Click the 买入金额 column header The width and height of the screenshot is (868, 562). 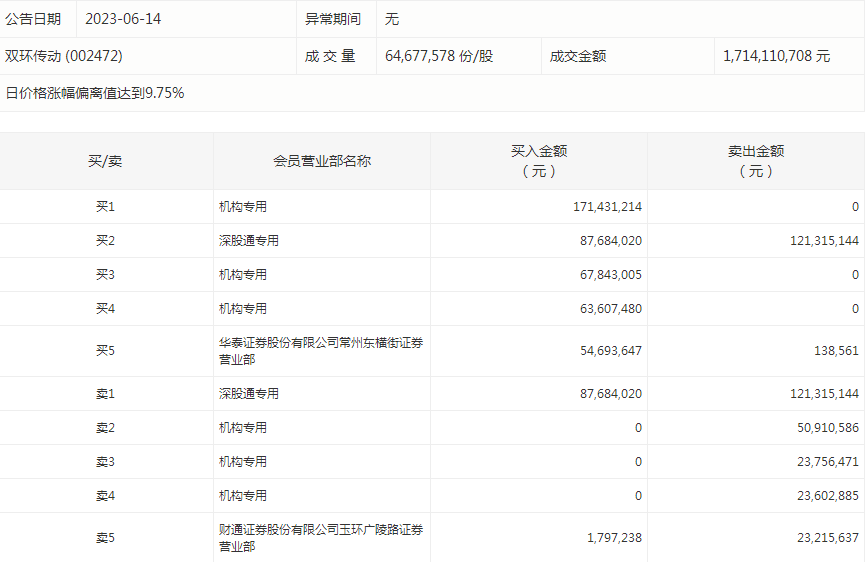tap(539, 161)
